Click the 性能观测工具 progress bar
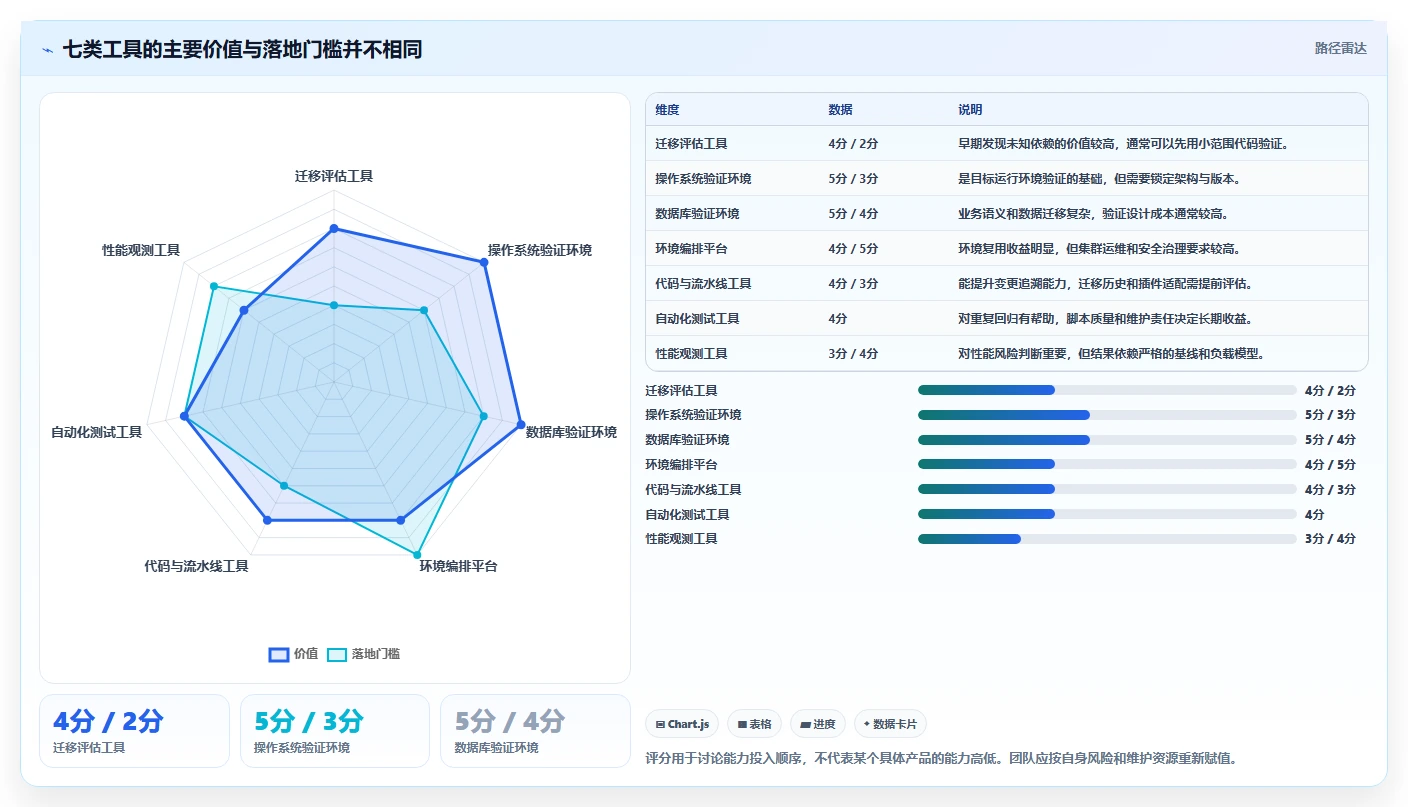The height and width of the screenshot is (807, 1408). pos(1107,538)
